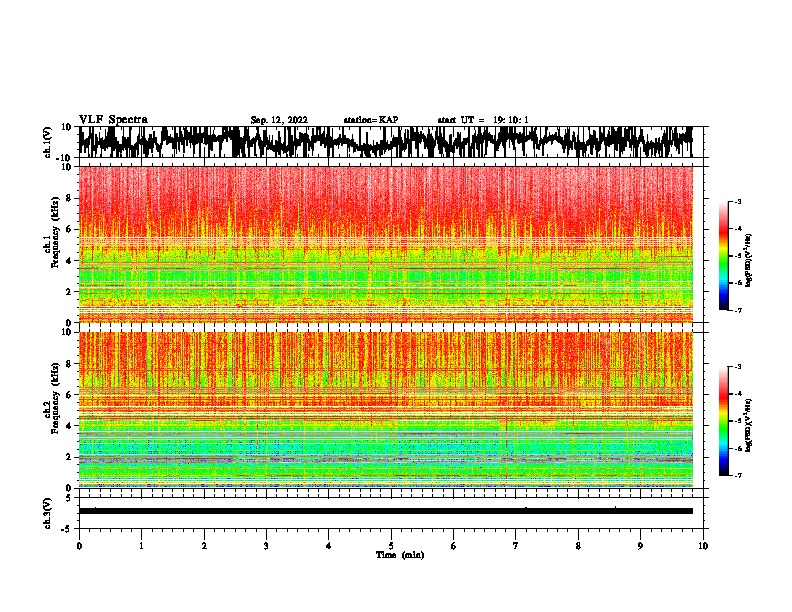Click time axis tick label "0"
Image resolution: width=792 pixels, height=612 pixels.
click(79, 546)
